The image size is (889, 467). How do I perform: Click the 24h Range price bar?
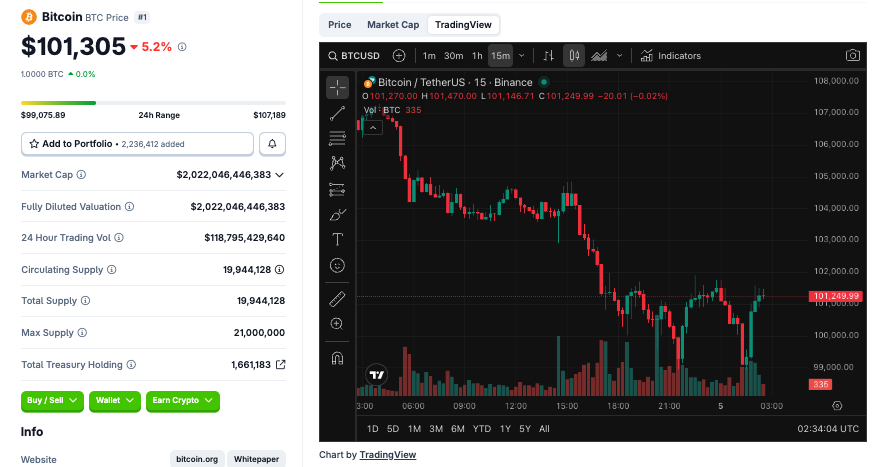point(153,102)
